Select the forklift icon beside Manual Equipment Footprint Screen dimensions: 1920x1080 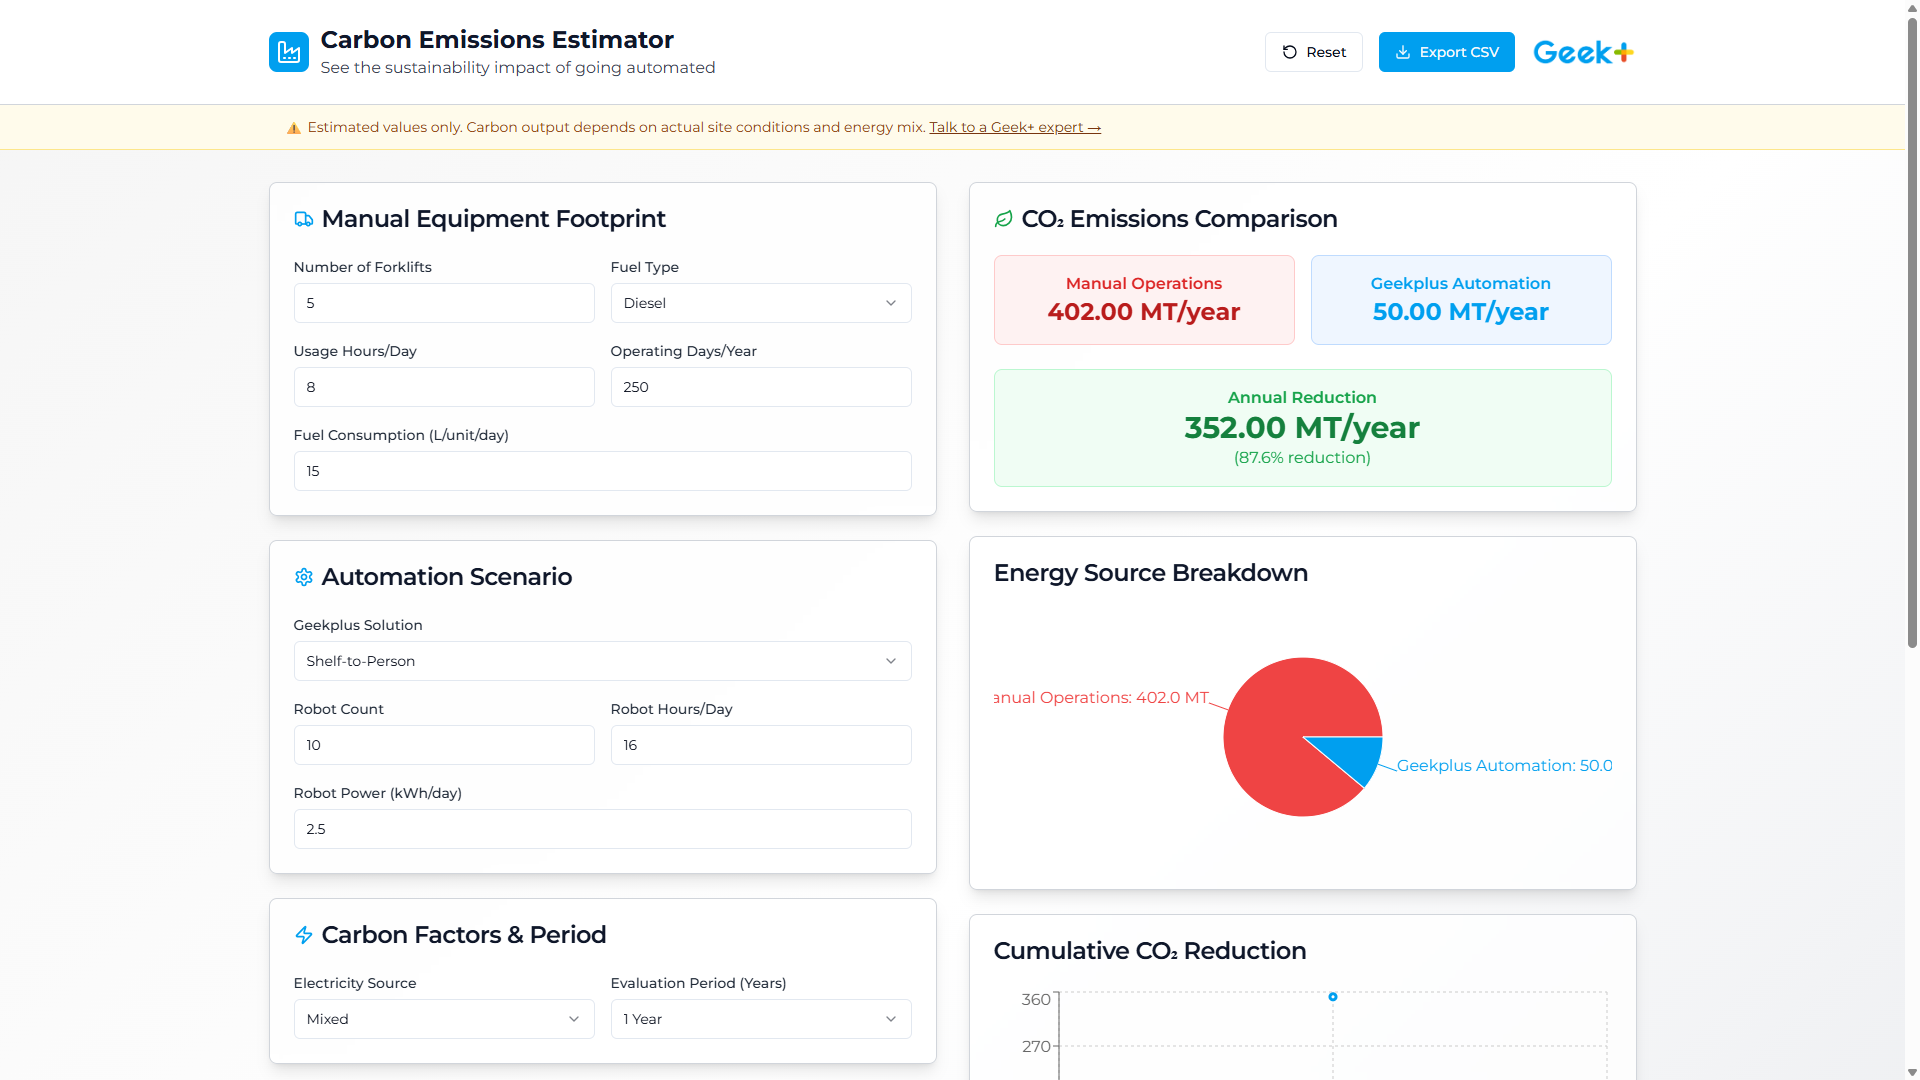click(303, 219)
